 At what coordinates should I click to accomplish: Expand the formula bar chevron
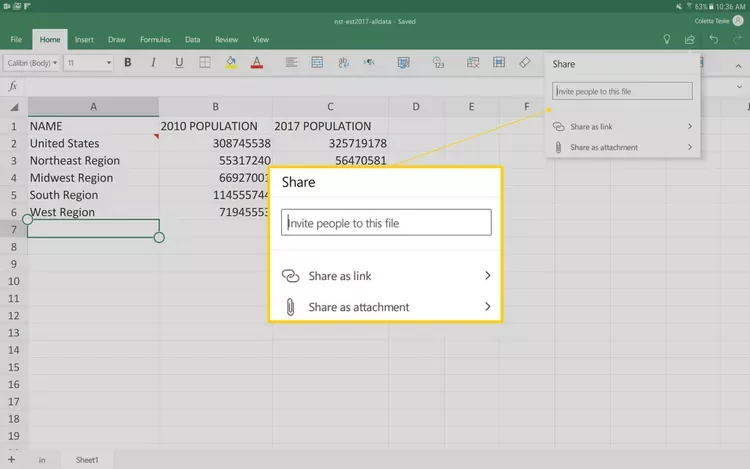739,87
